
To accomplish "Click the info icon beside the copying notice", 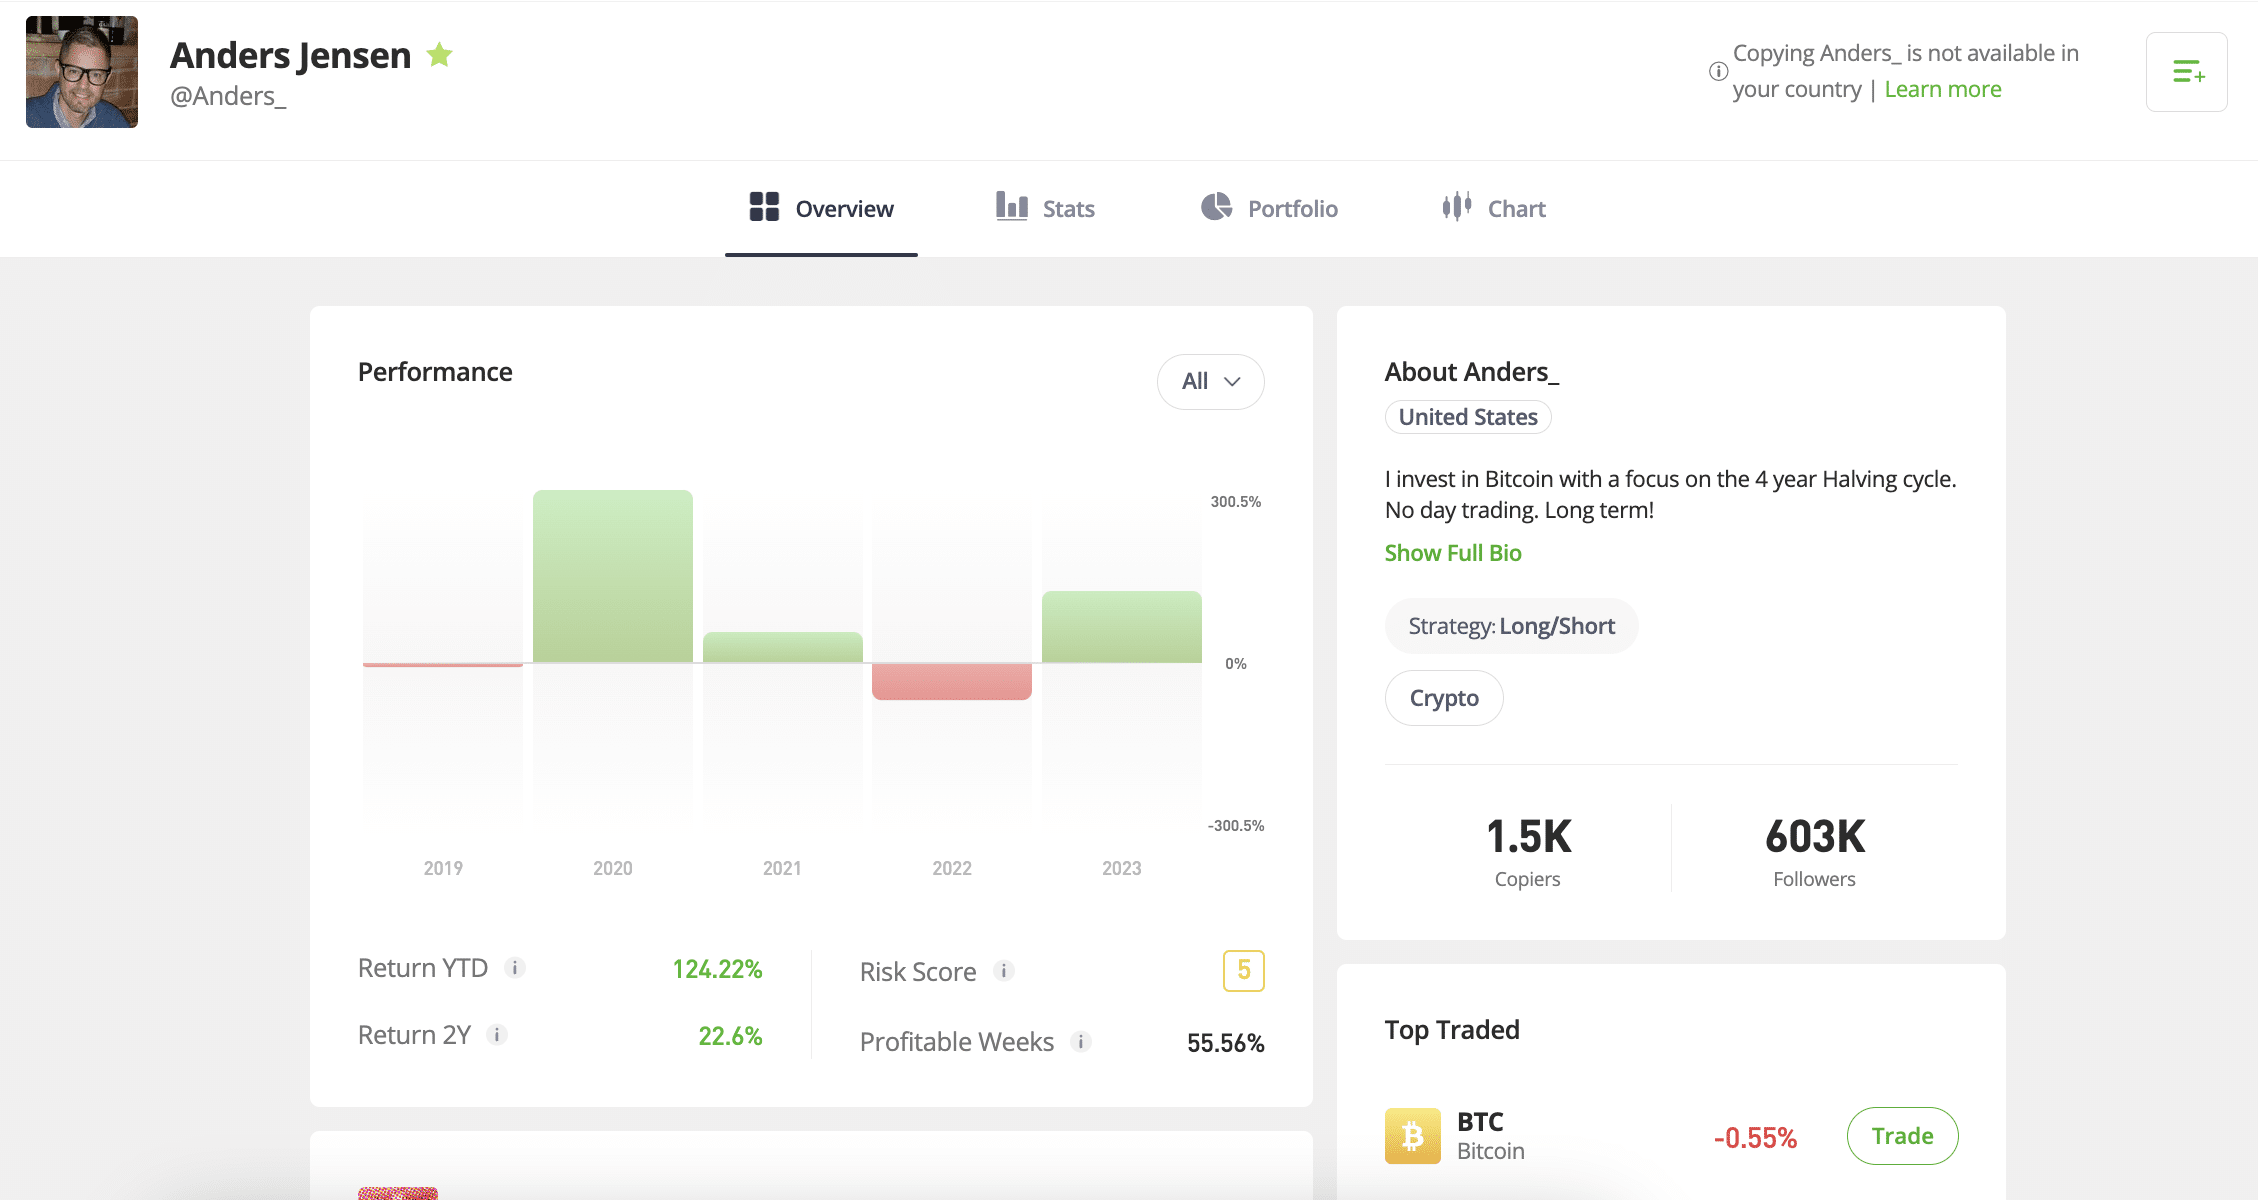I will pos(1718,71).
